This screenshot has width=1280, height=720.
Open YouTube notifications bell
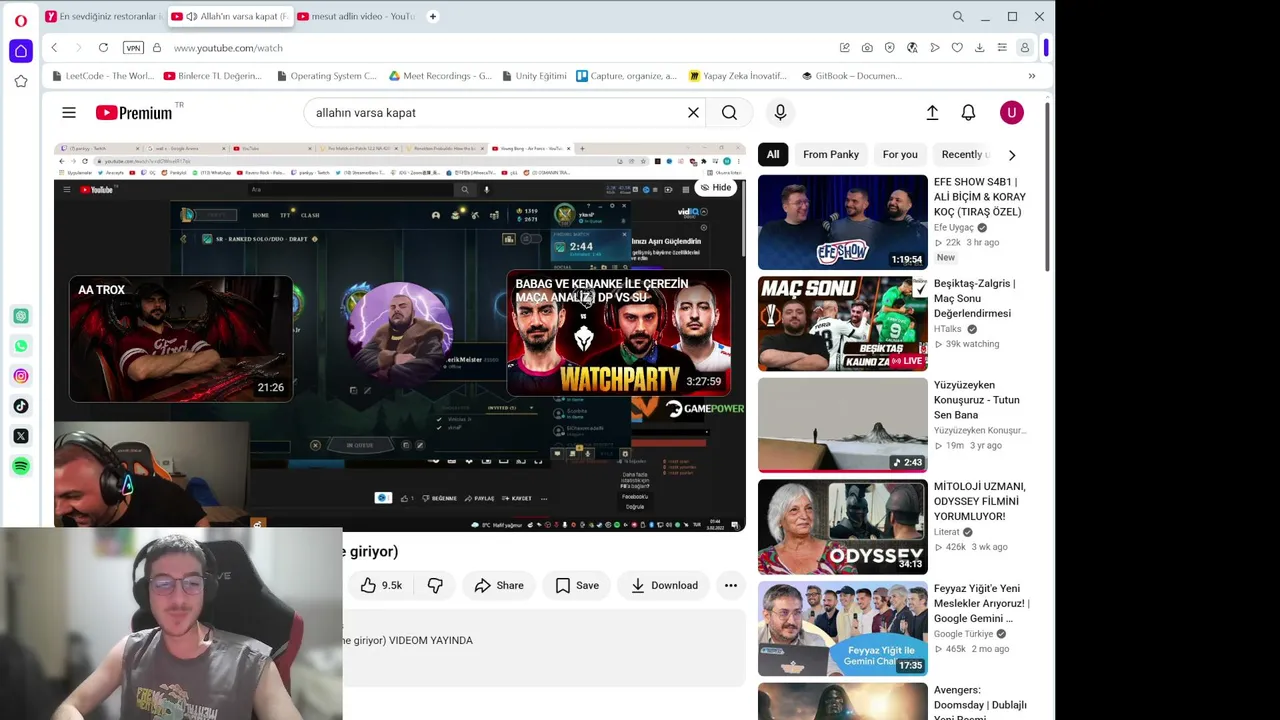(x=968, y=113)
